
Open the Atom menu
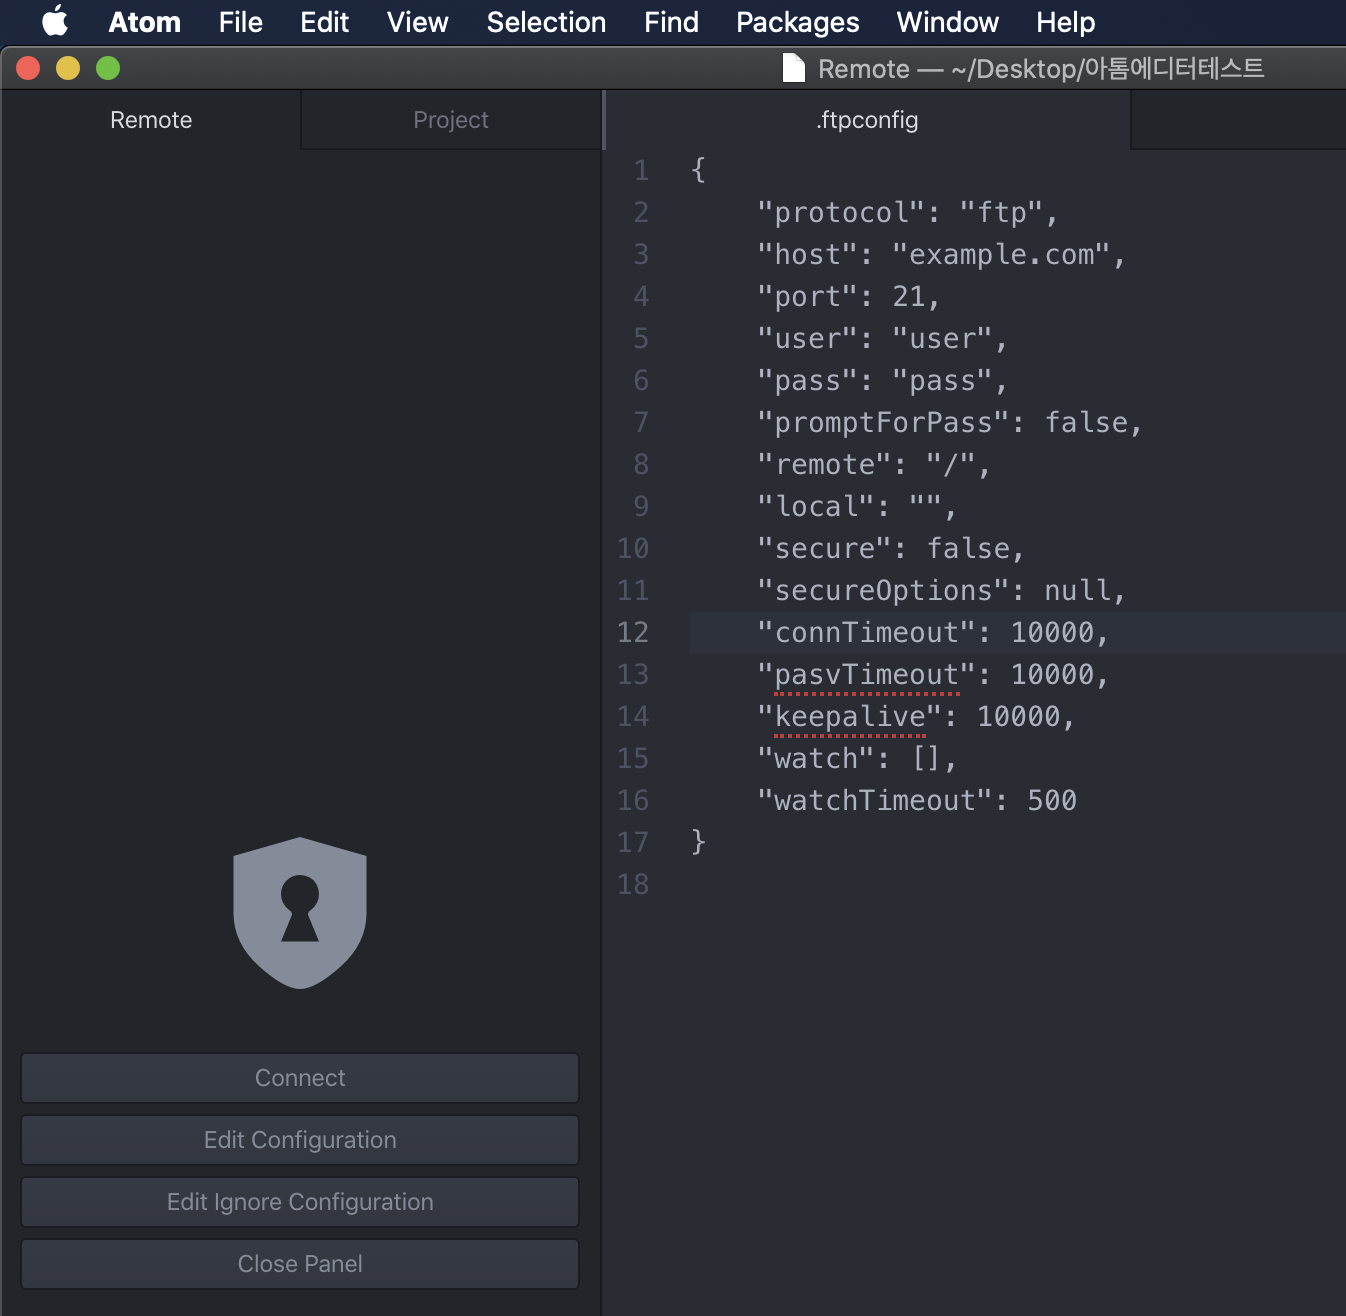[x=145, y=22]
